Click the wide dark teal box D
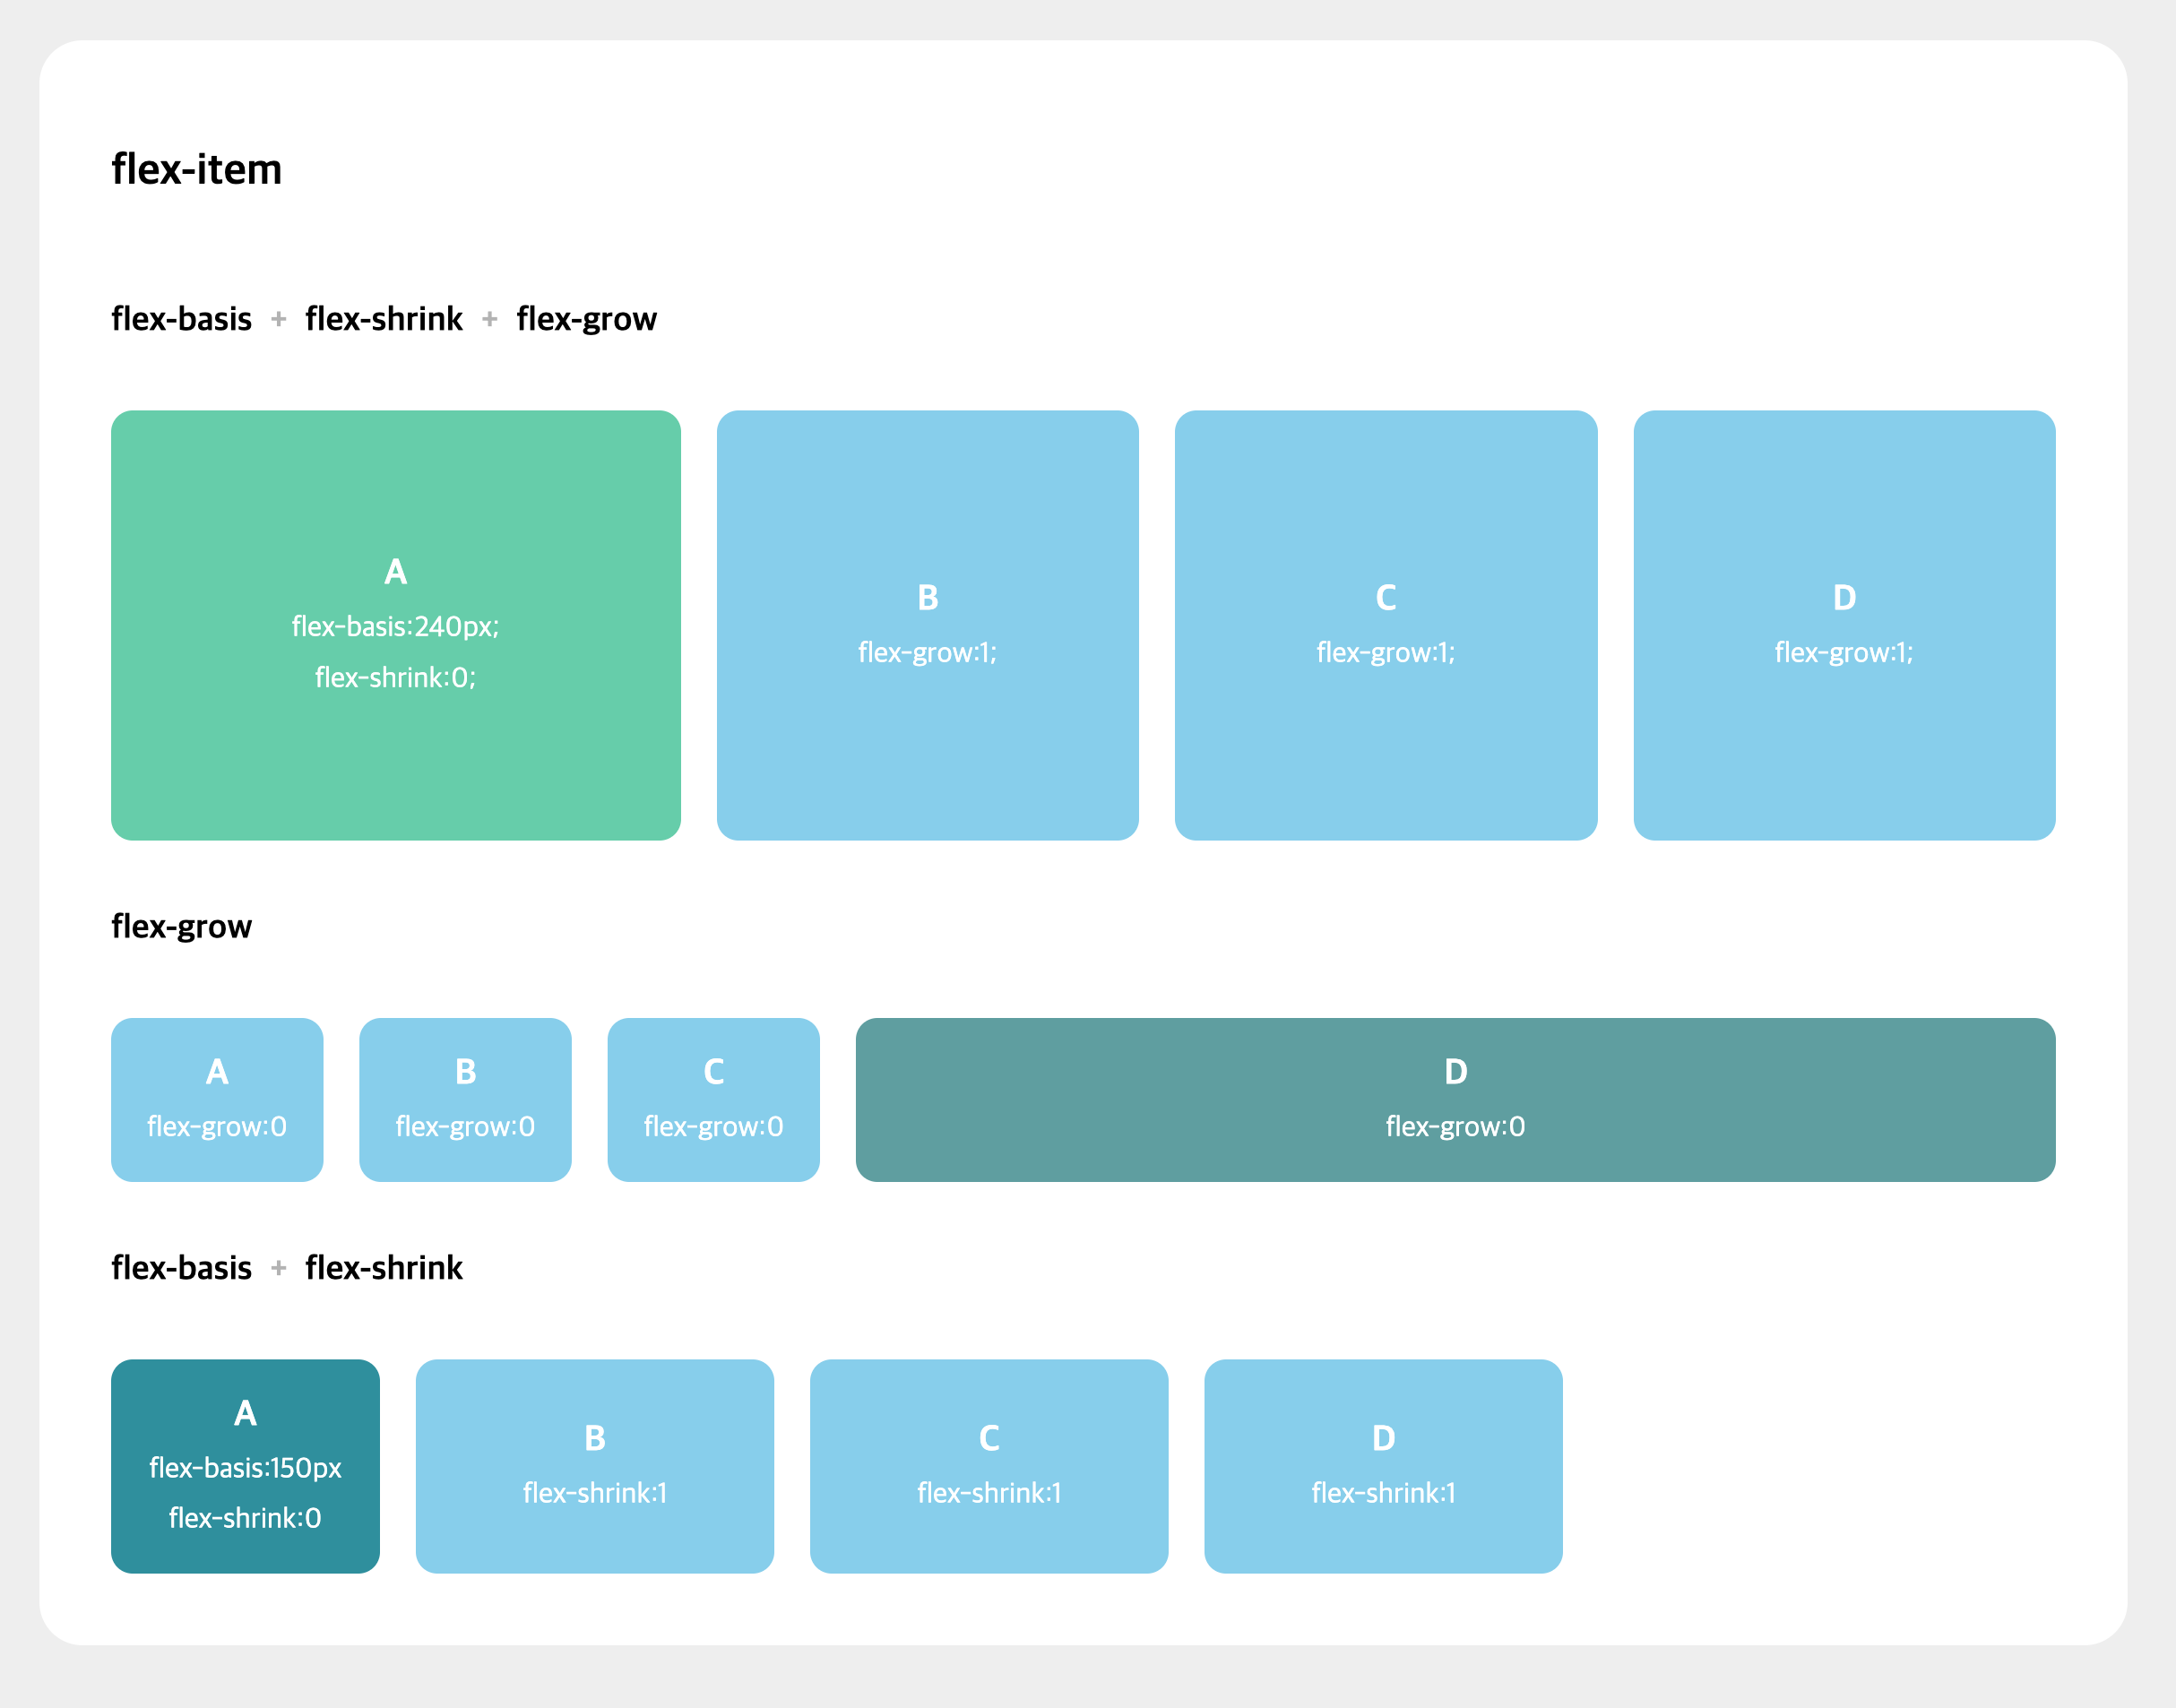This screenshot has height=1708, width=2176. tap(1455, 1099)
